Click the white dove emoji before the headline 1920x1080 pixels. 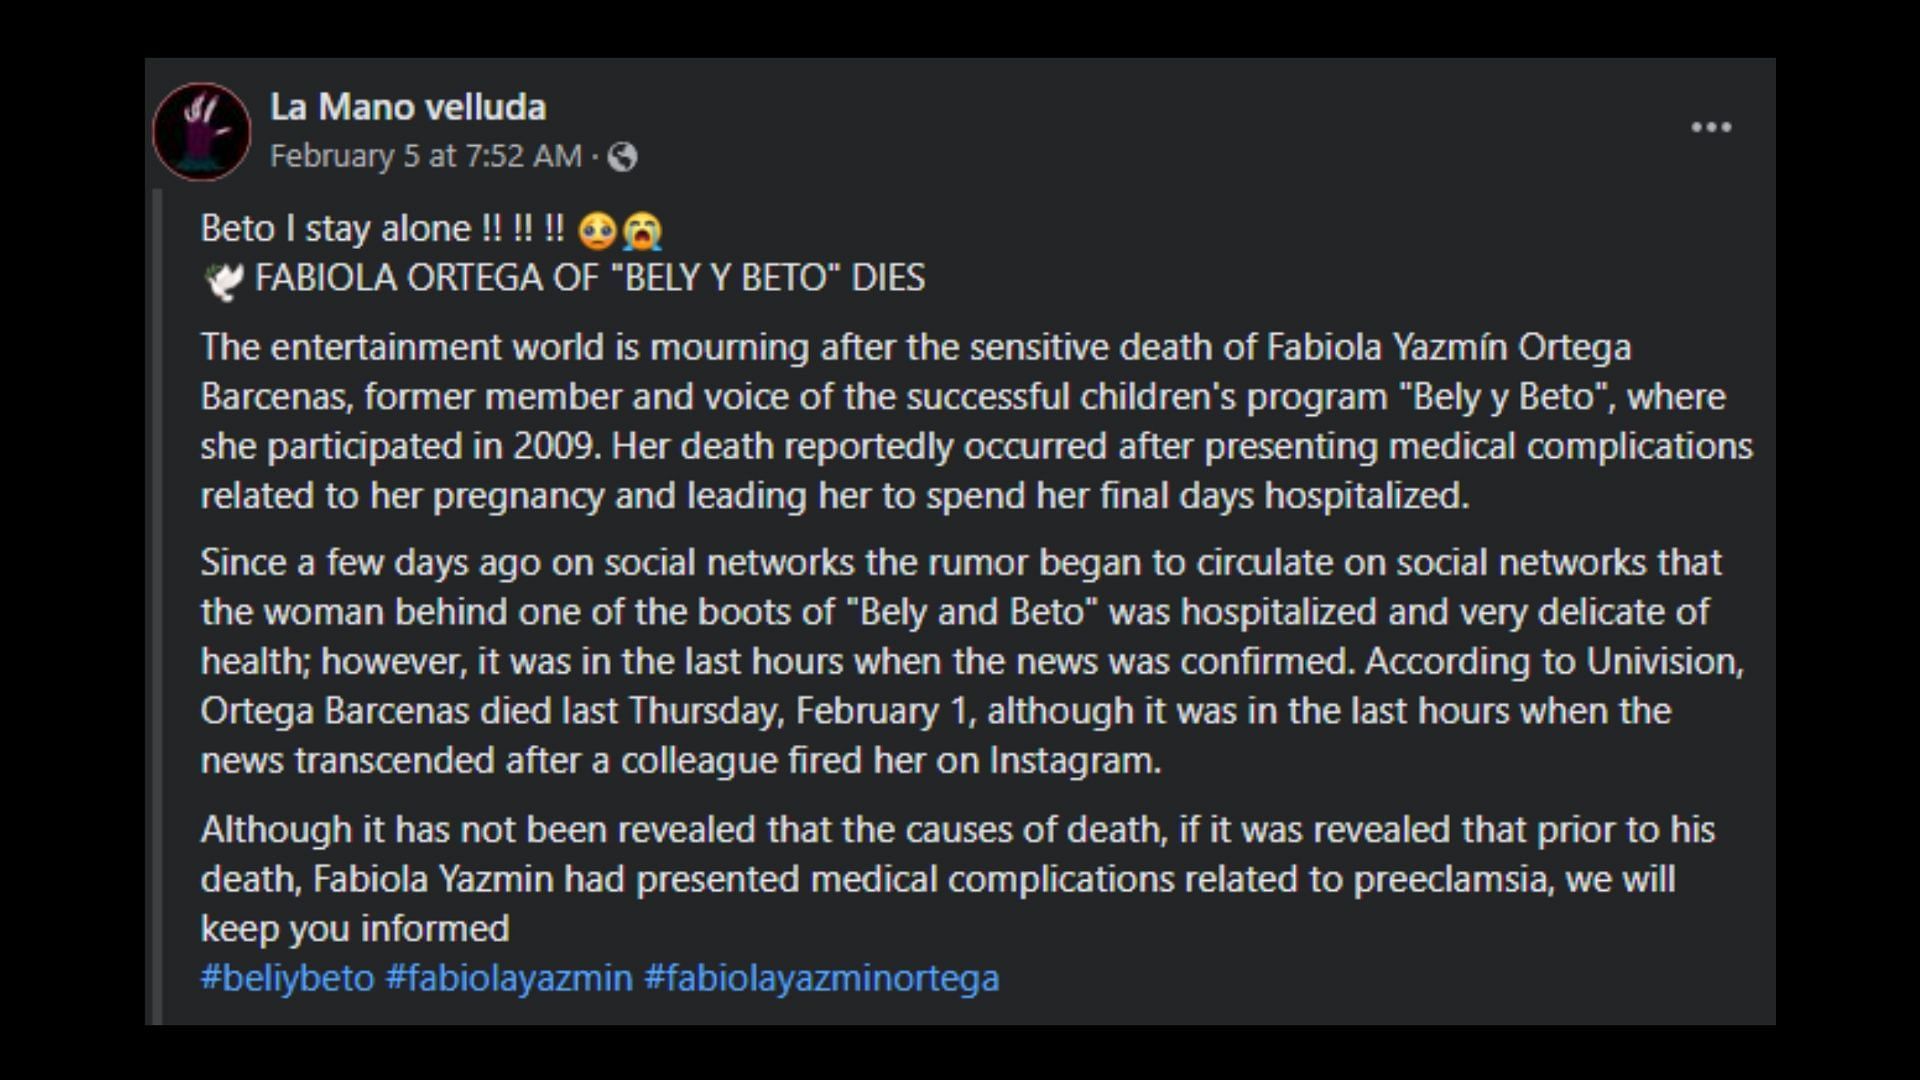click(223, 280)
